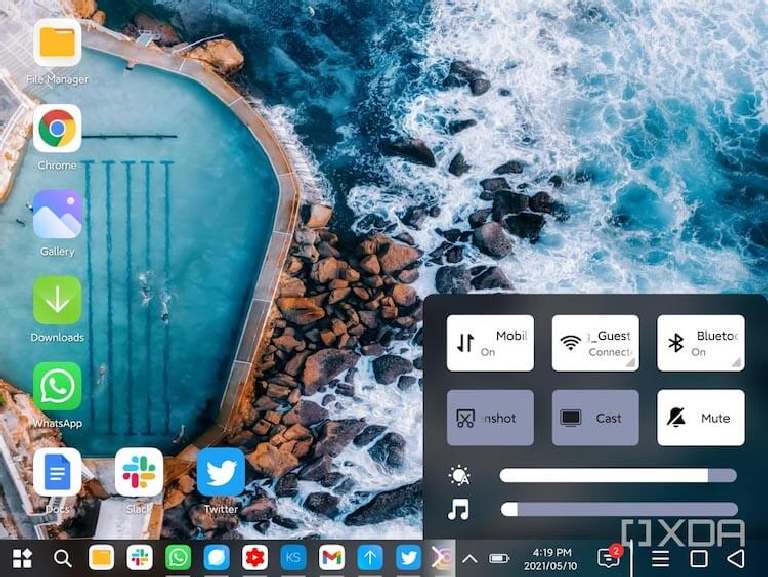Open the File Manager desktop icon
Viewport: 768px width, 577px height.
point(57,43)
